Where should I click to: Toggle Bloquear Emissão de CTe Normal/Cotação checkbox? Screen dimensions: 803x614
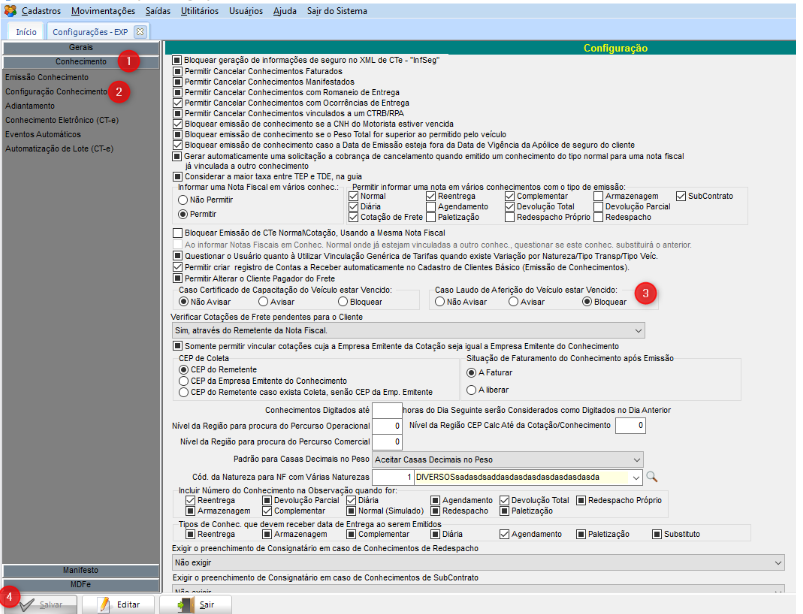pyautogui.click(x=178, y=233)
